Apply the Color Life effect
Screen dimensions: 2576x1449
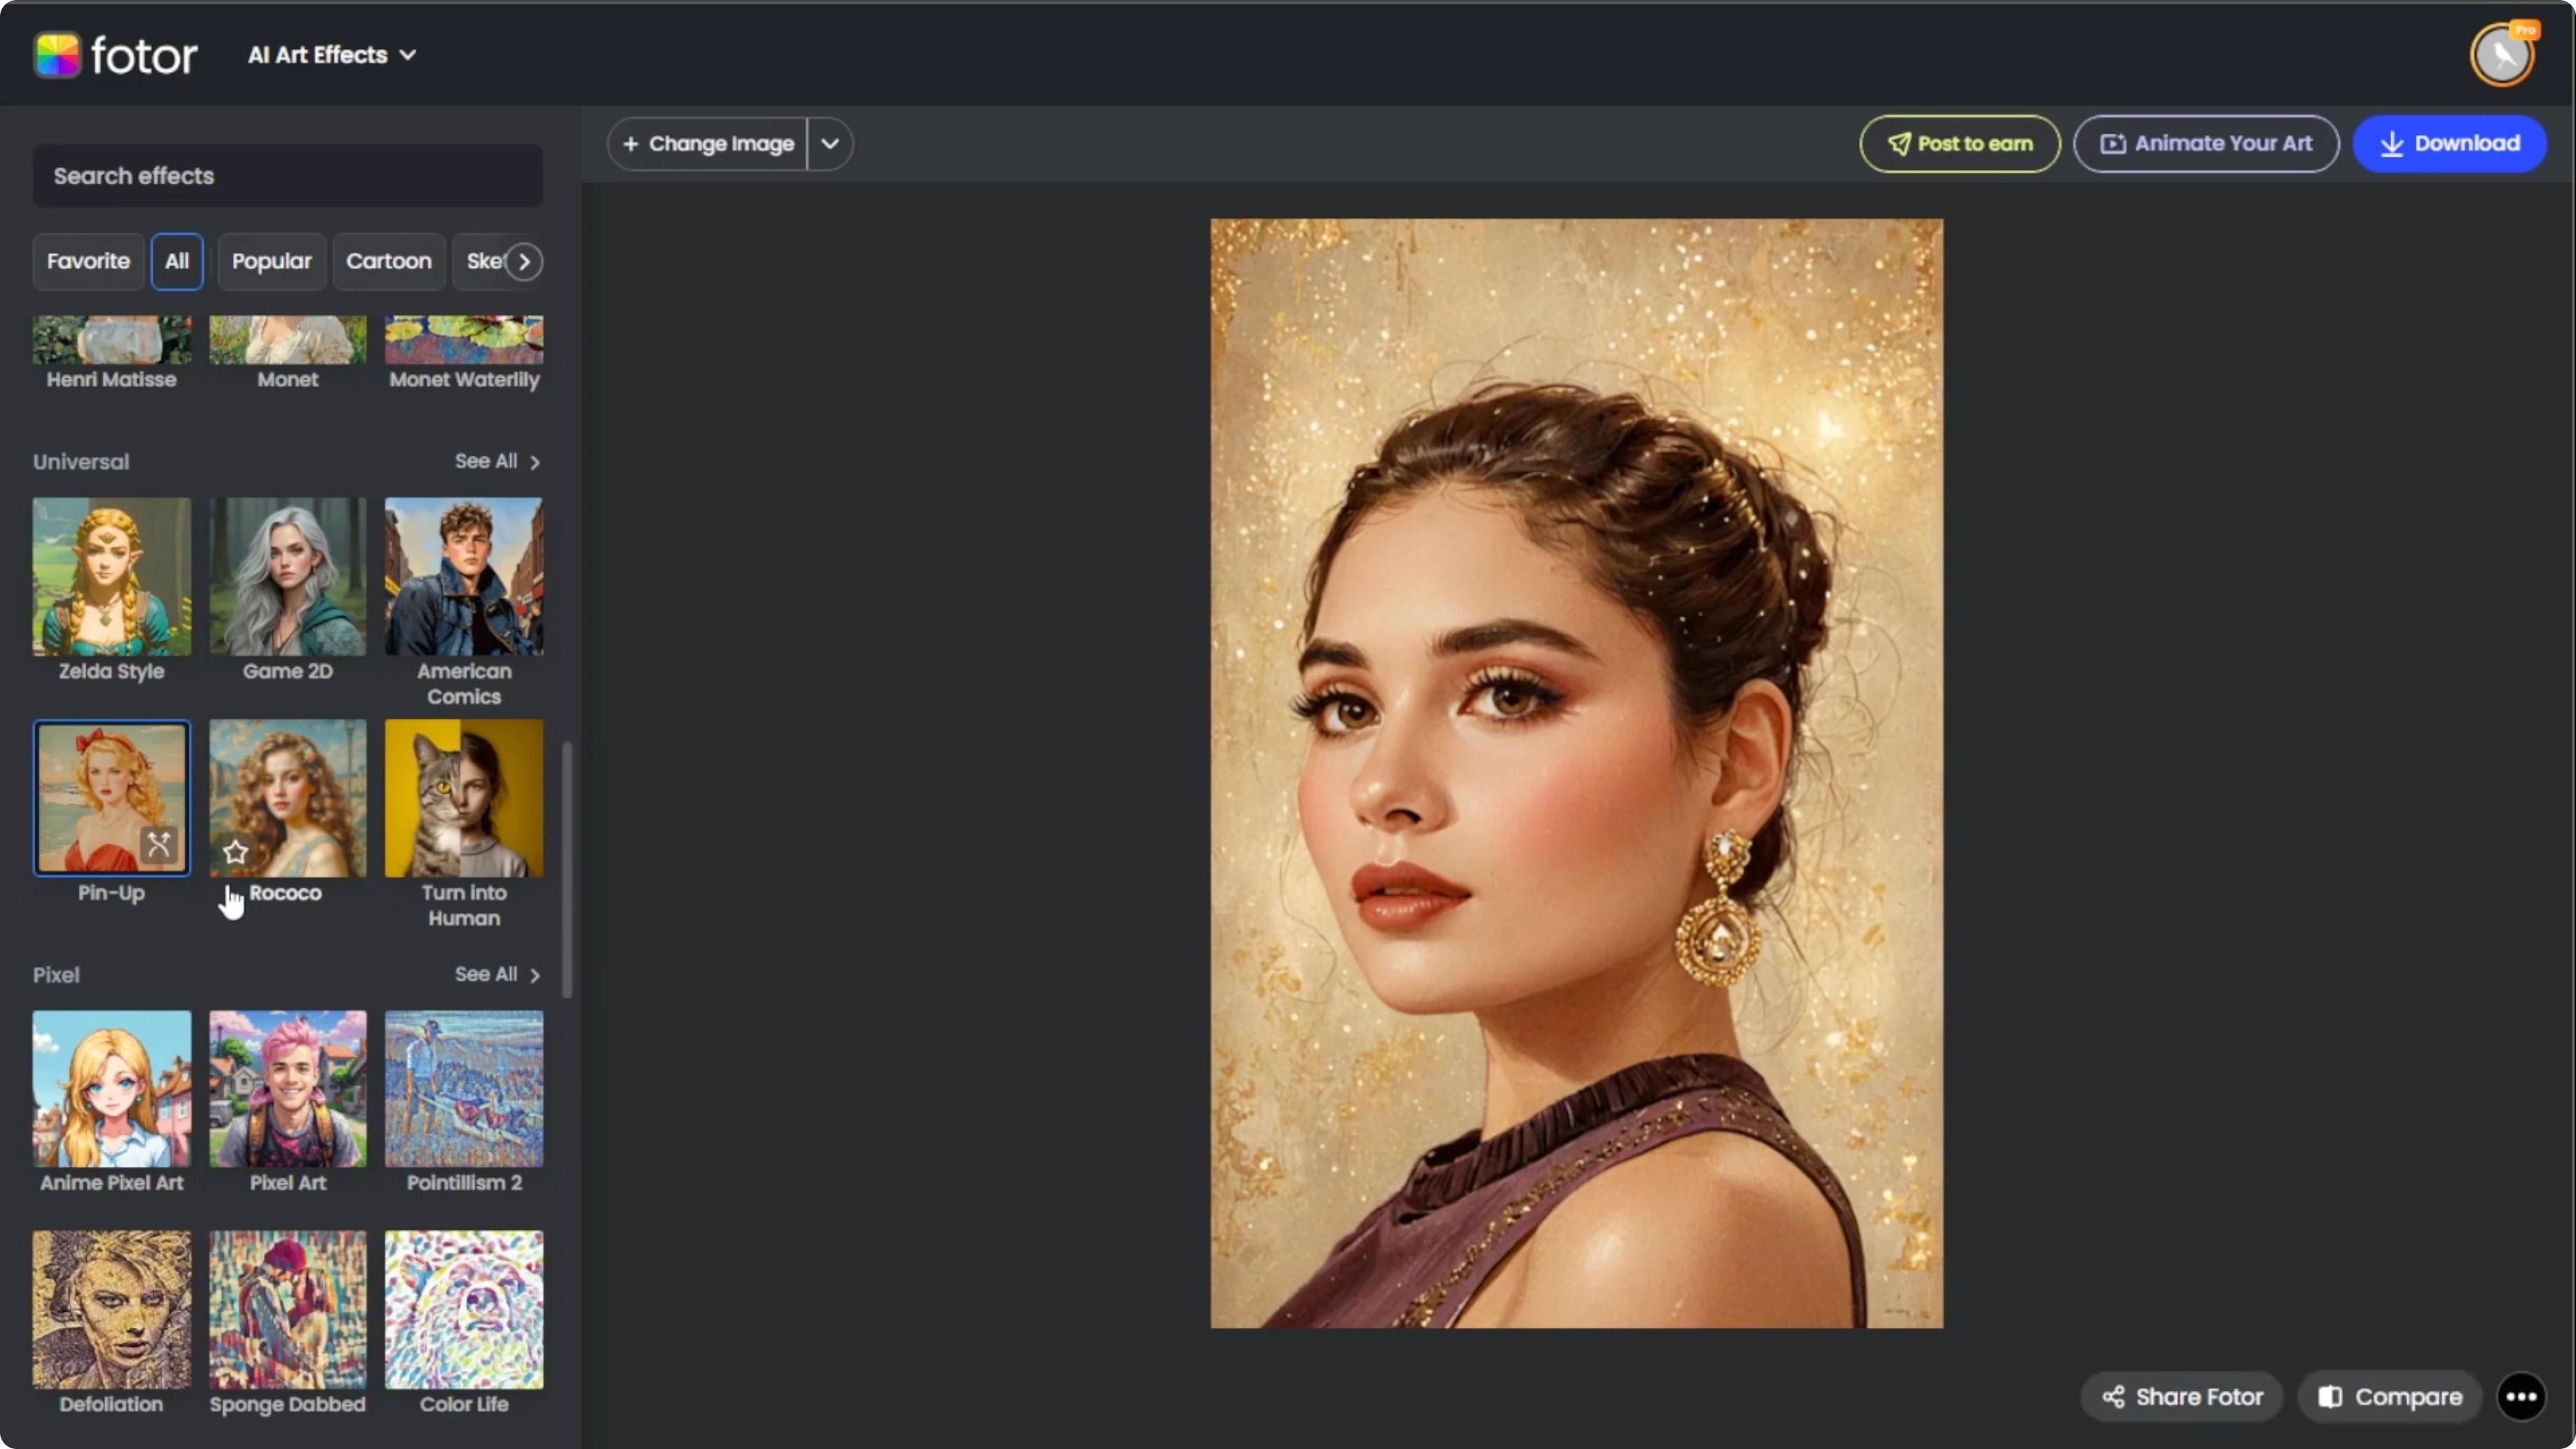(464, 1310)
